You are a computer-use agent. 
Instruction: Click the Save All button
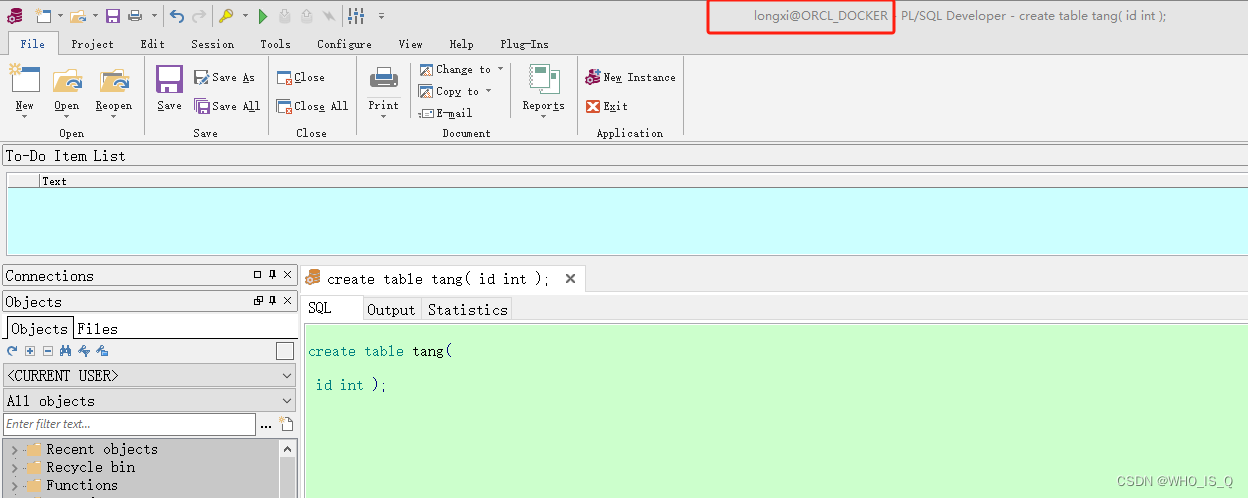pyautogui.click(x=227, y=106)
